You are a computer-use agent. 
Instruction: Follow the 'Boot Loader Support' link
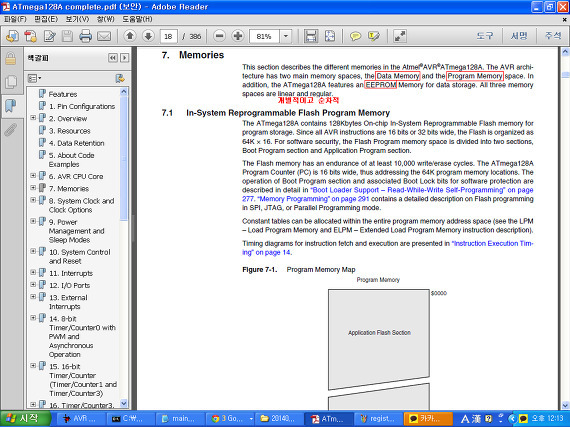point(422,190)
